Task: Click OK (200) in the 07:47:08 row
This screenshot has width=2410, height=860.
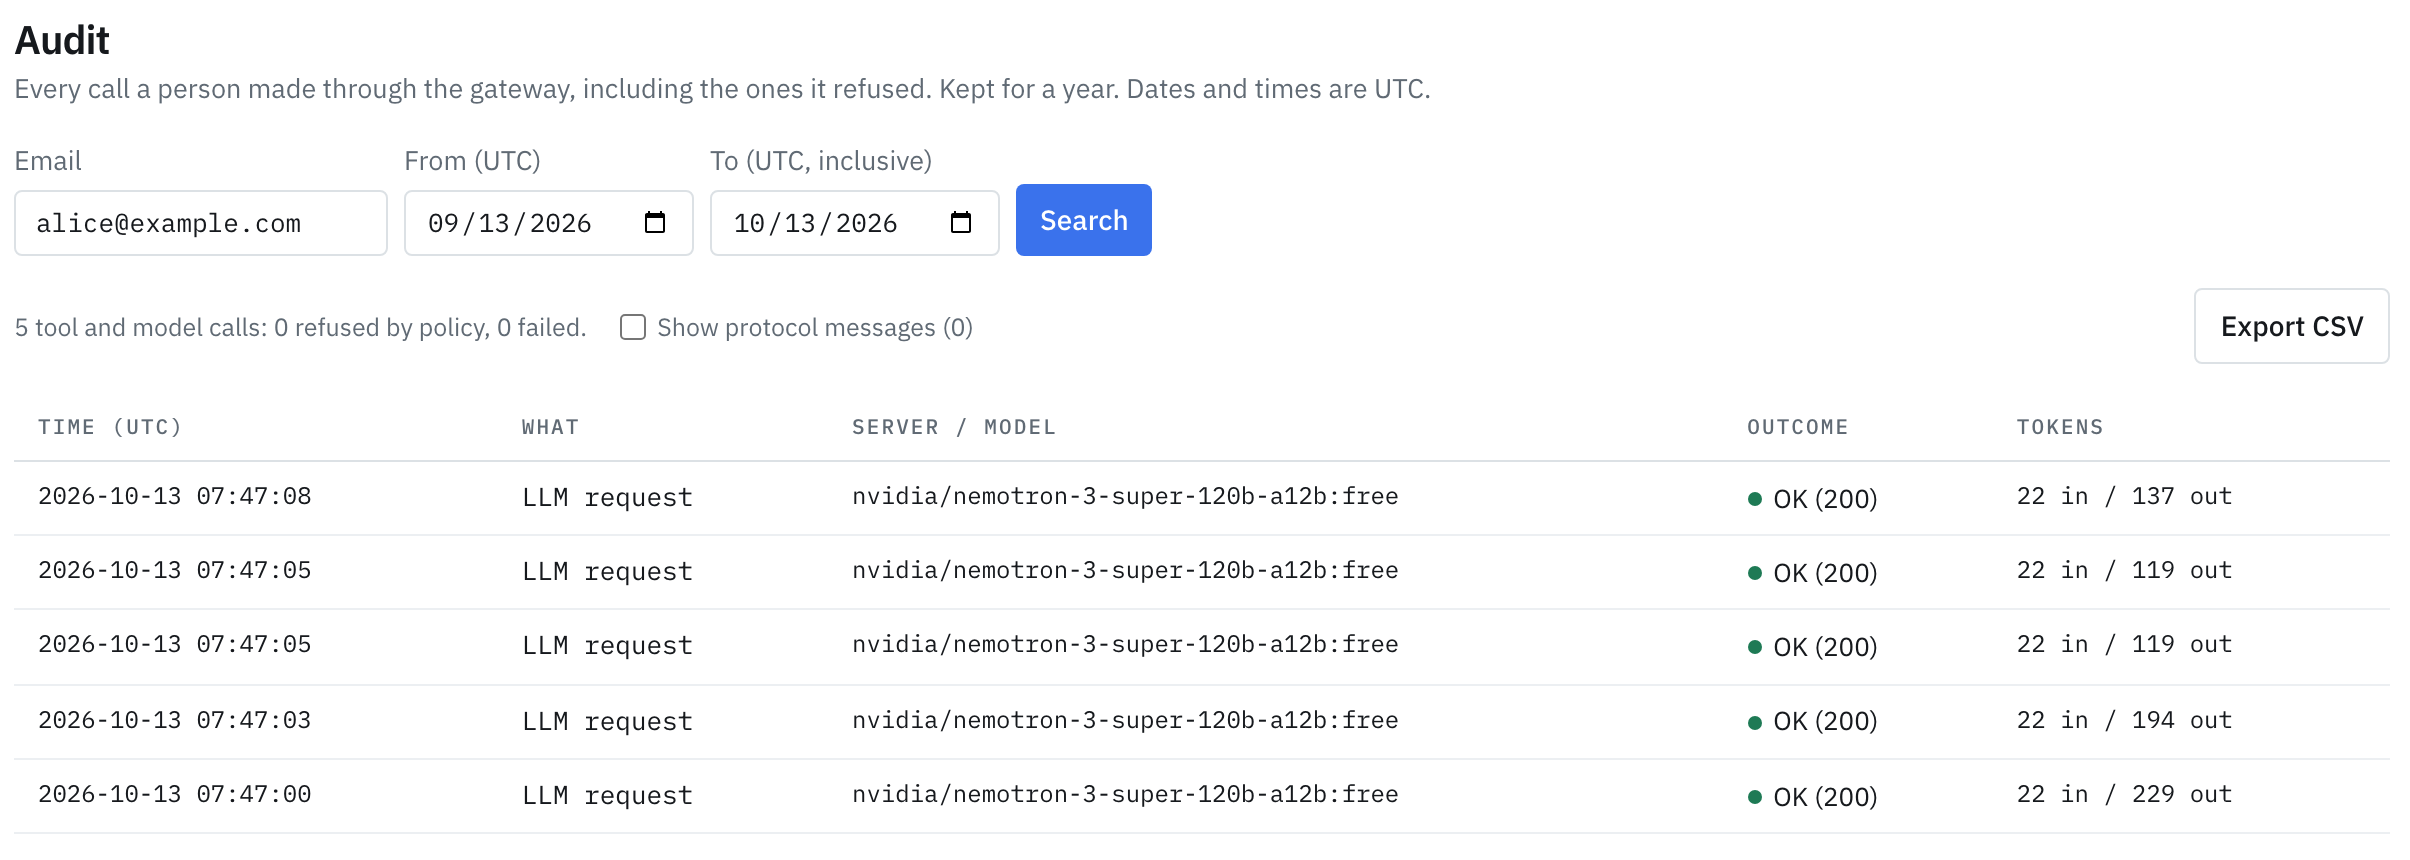Action: coord(1812,498)
